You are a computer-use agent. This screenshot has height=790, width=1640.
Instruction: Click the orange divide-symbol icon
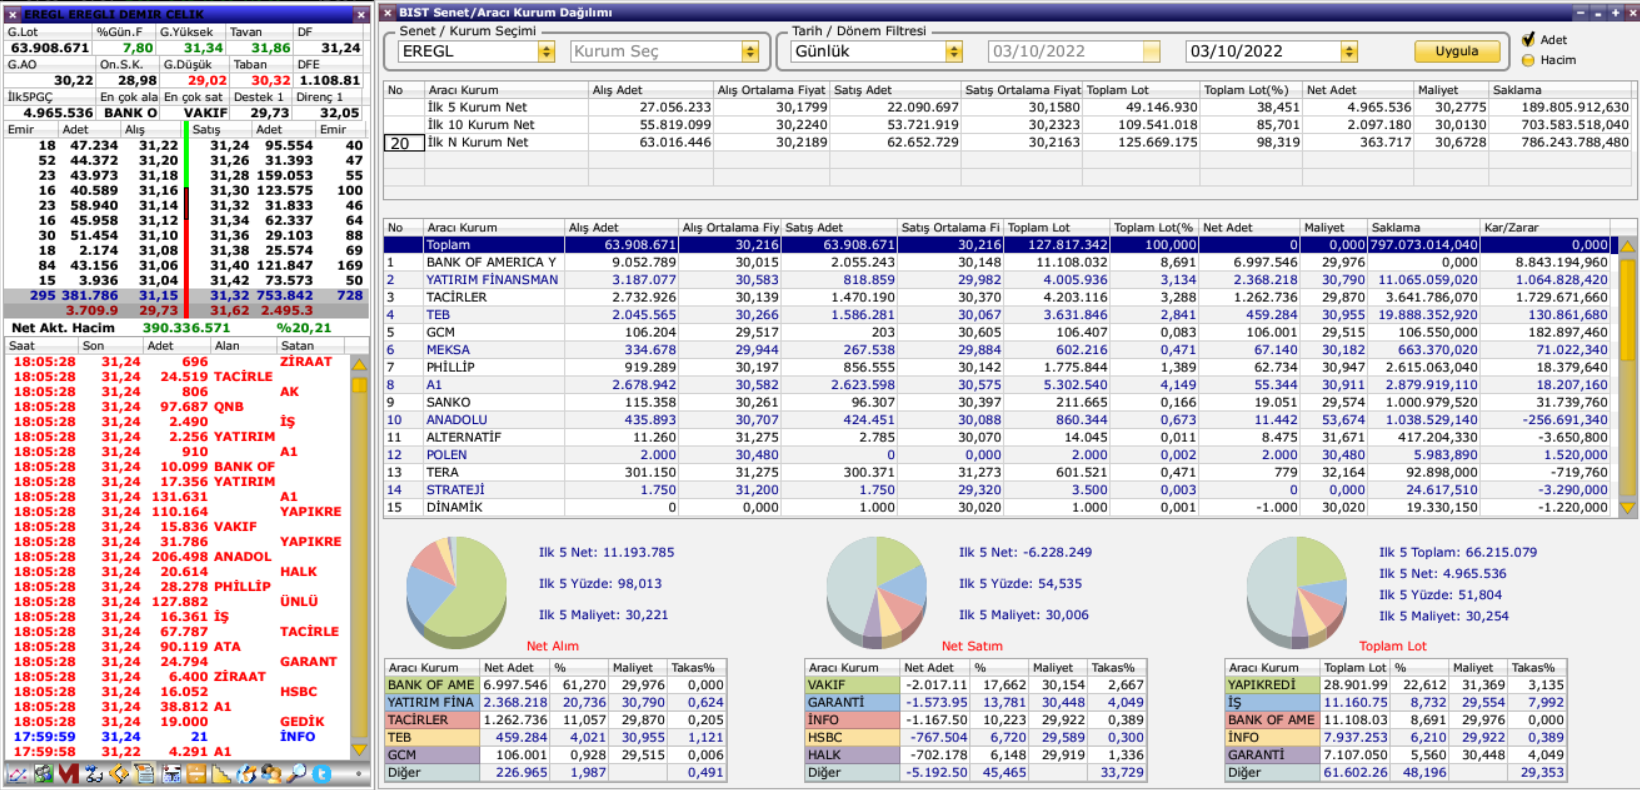[x=196, y=774]
